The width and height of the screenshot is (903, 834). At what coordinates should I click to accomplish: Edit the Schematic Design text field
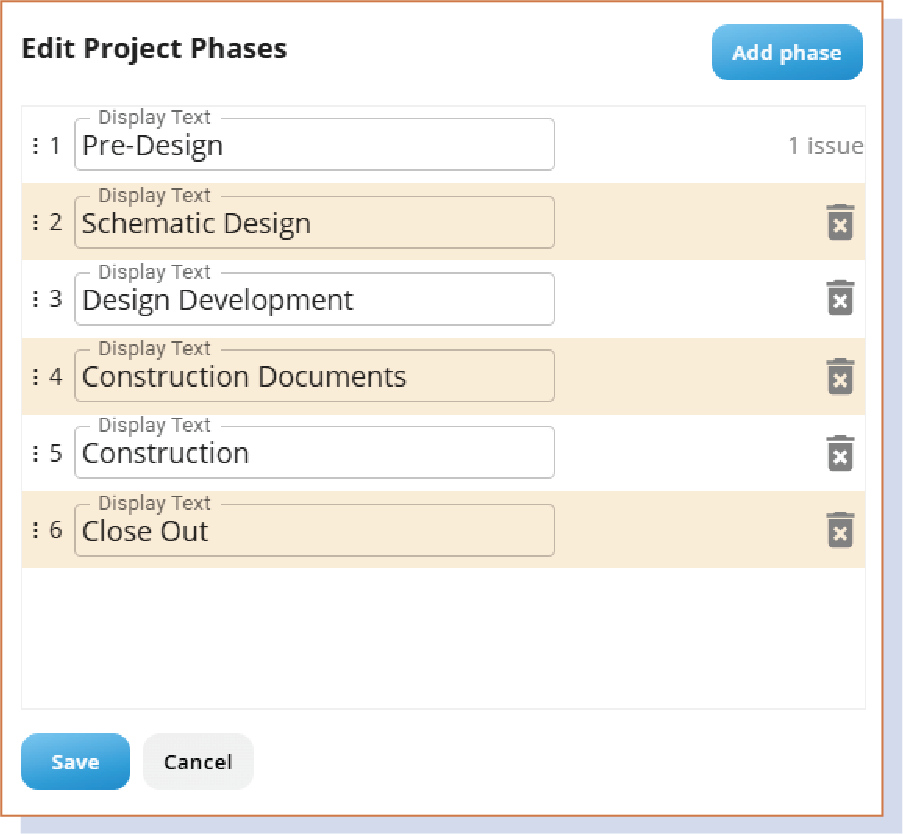[x=314, y=223]
